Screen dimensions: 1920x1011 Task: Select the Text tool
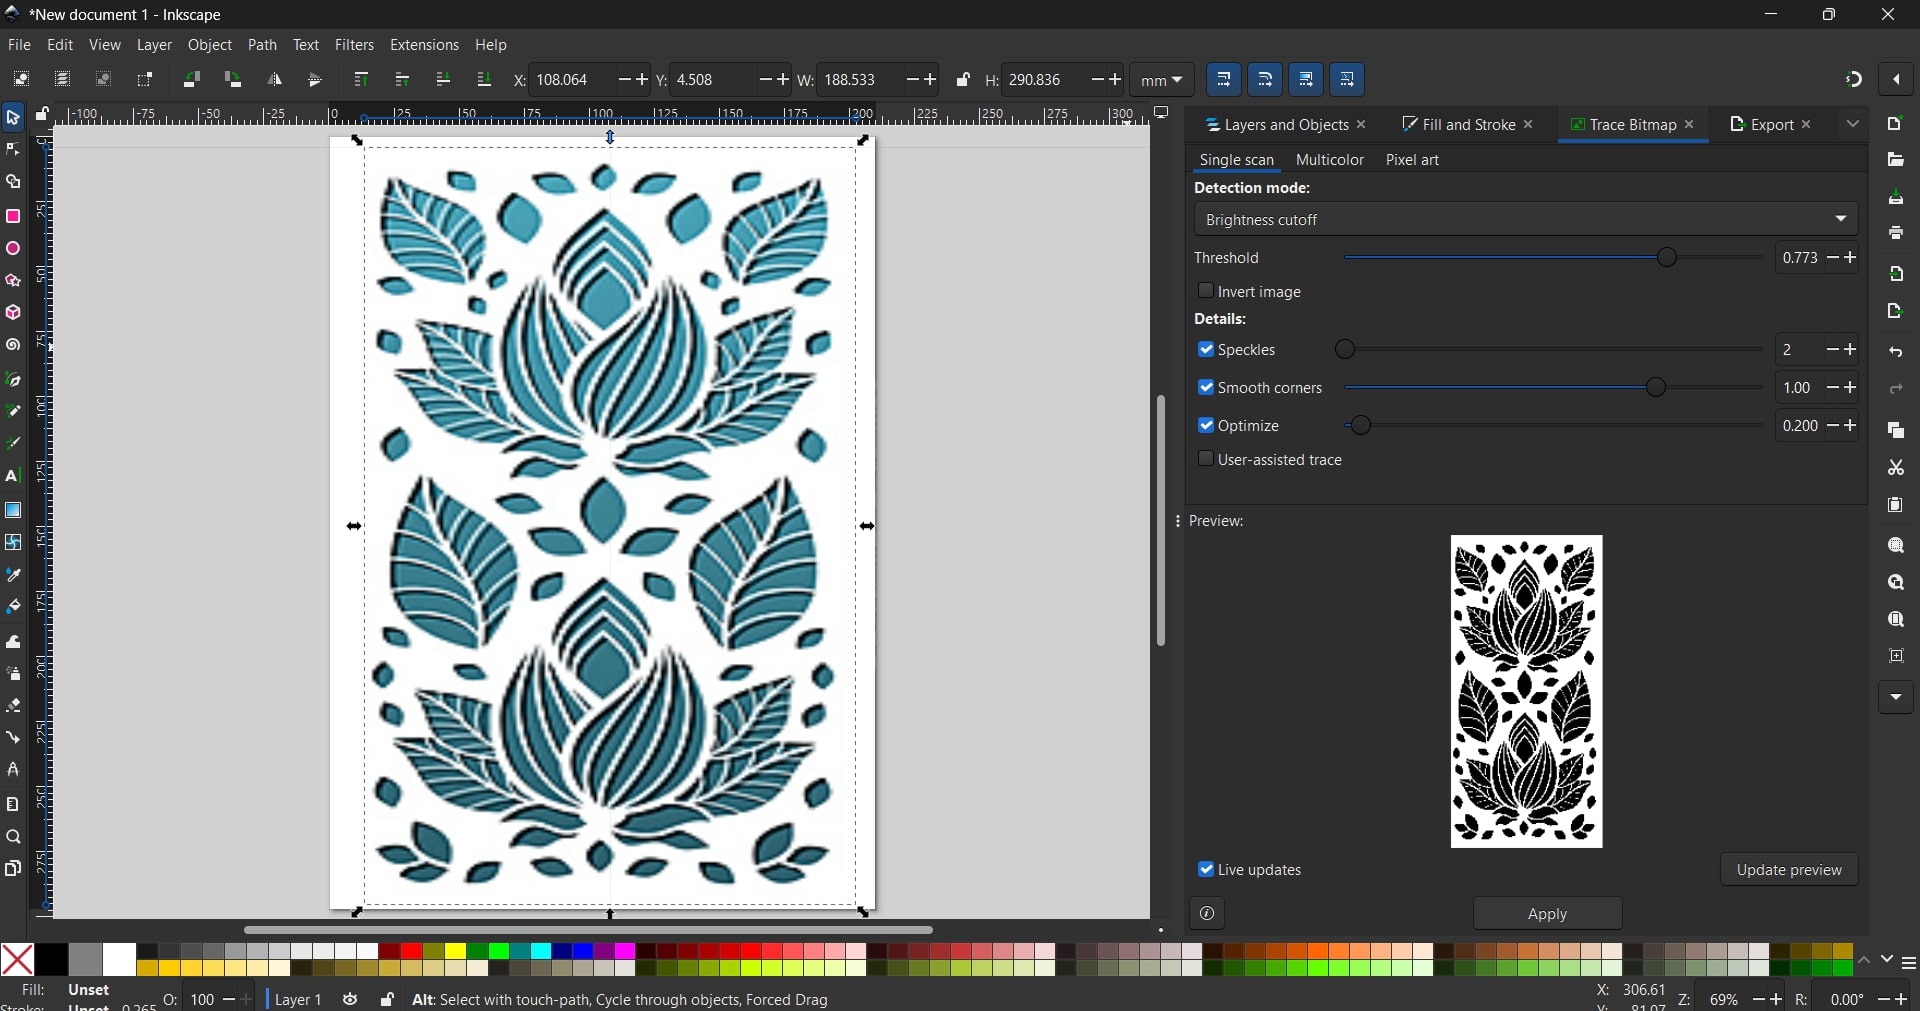pos(13,476)
